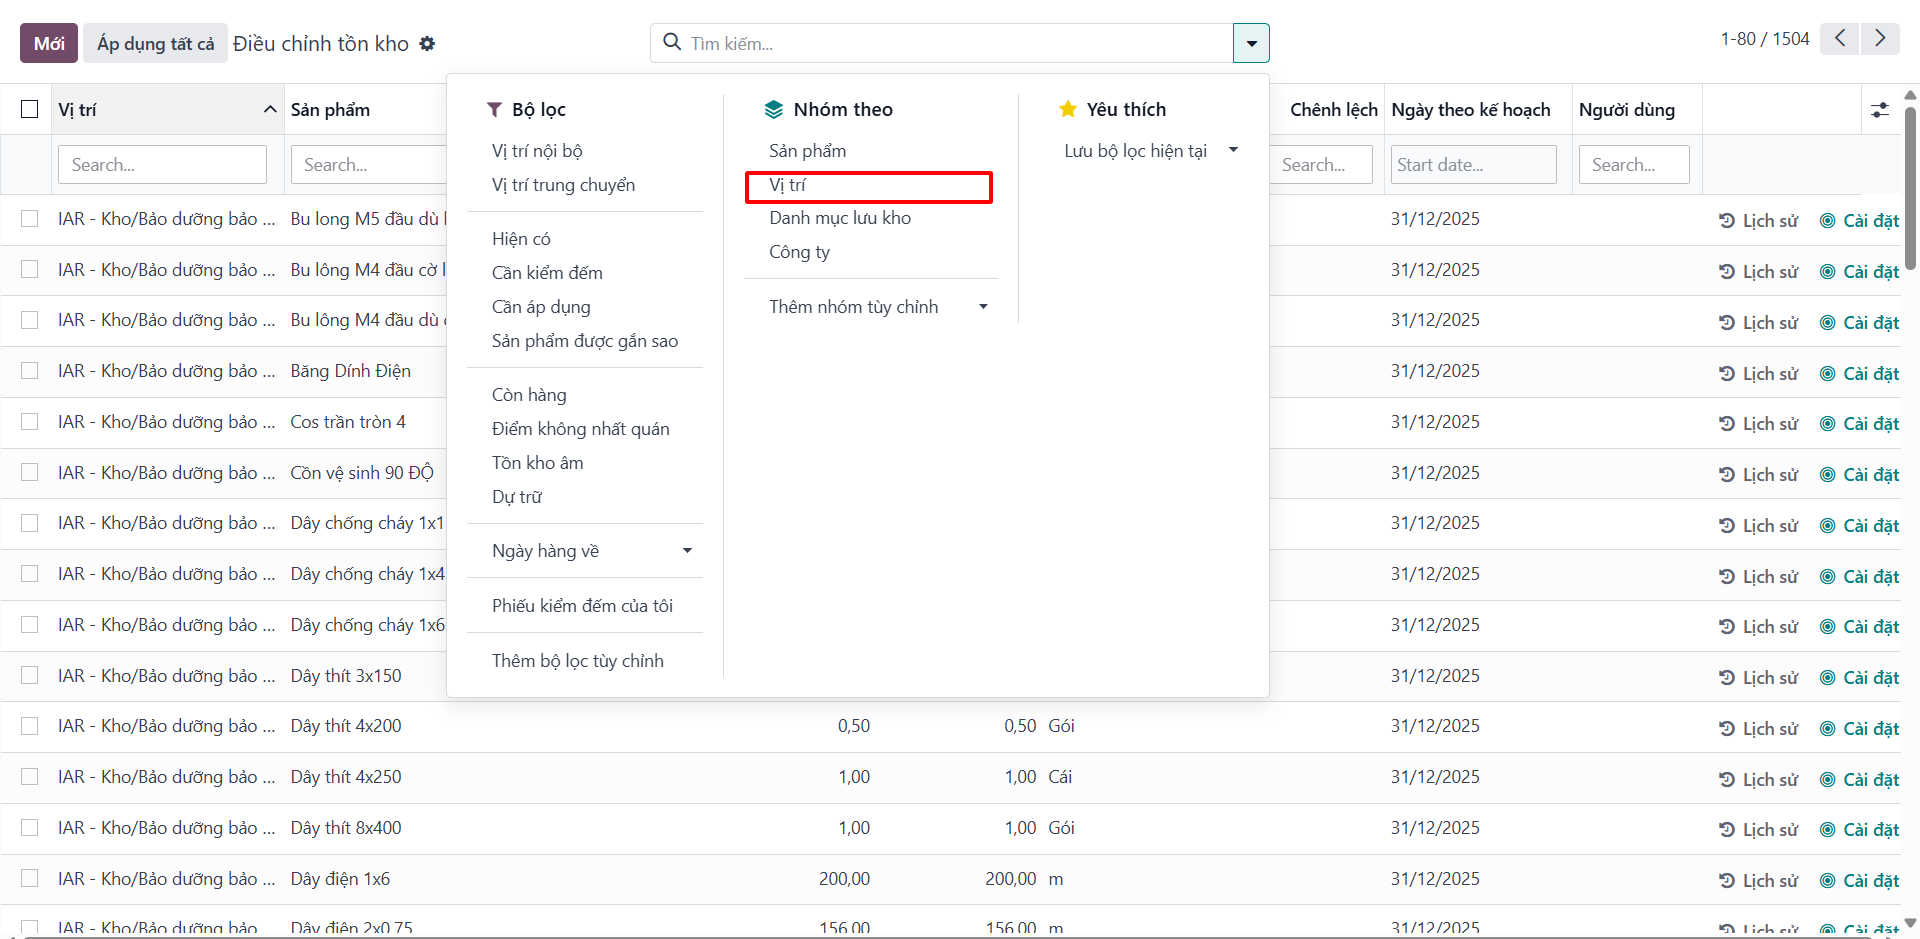Image resolution: width=1920 pixels, height=939 pixels.
Task: Check the Côn vệ sinh 90 ĐỘ row checkbox
Action: click(30, 472)
